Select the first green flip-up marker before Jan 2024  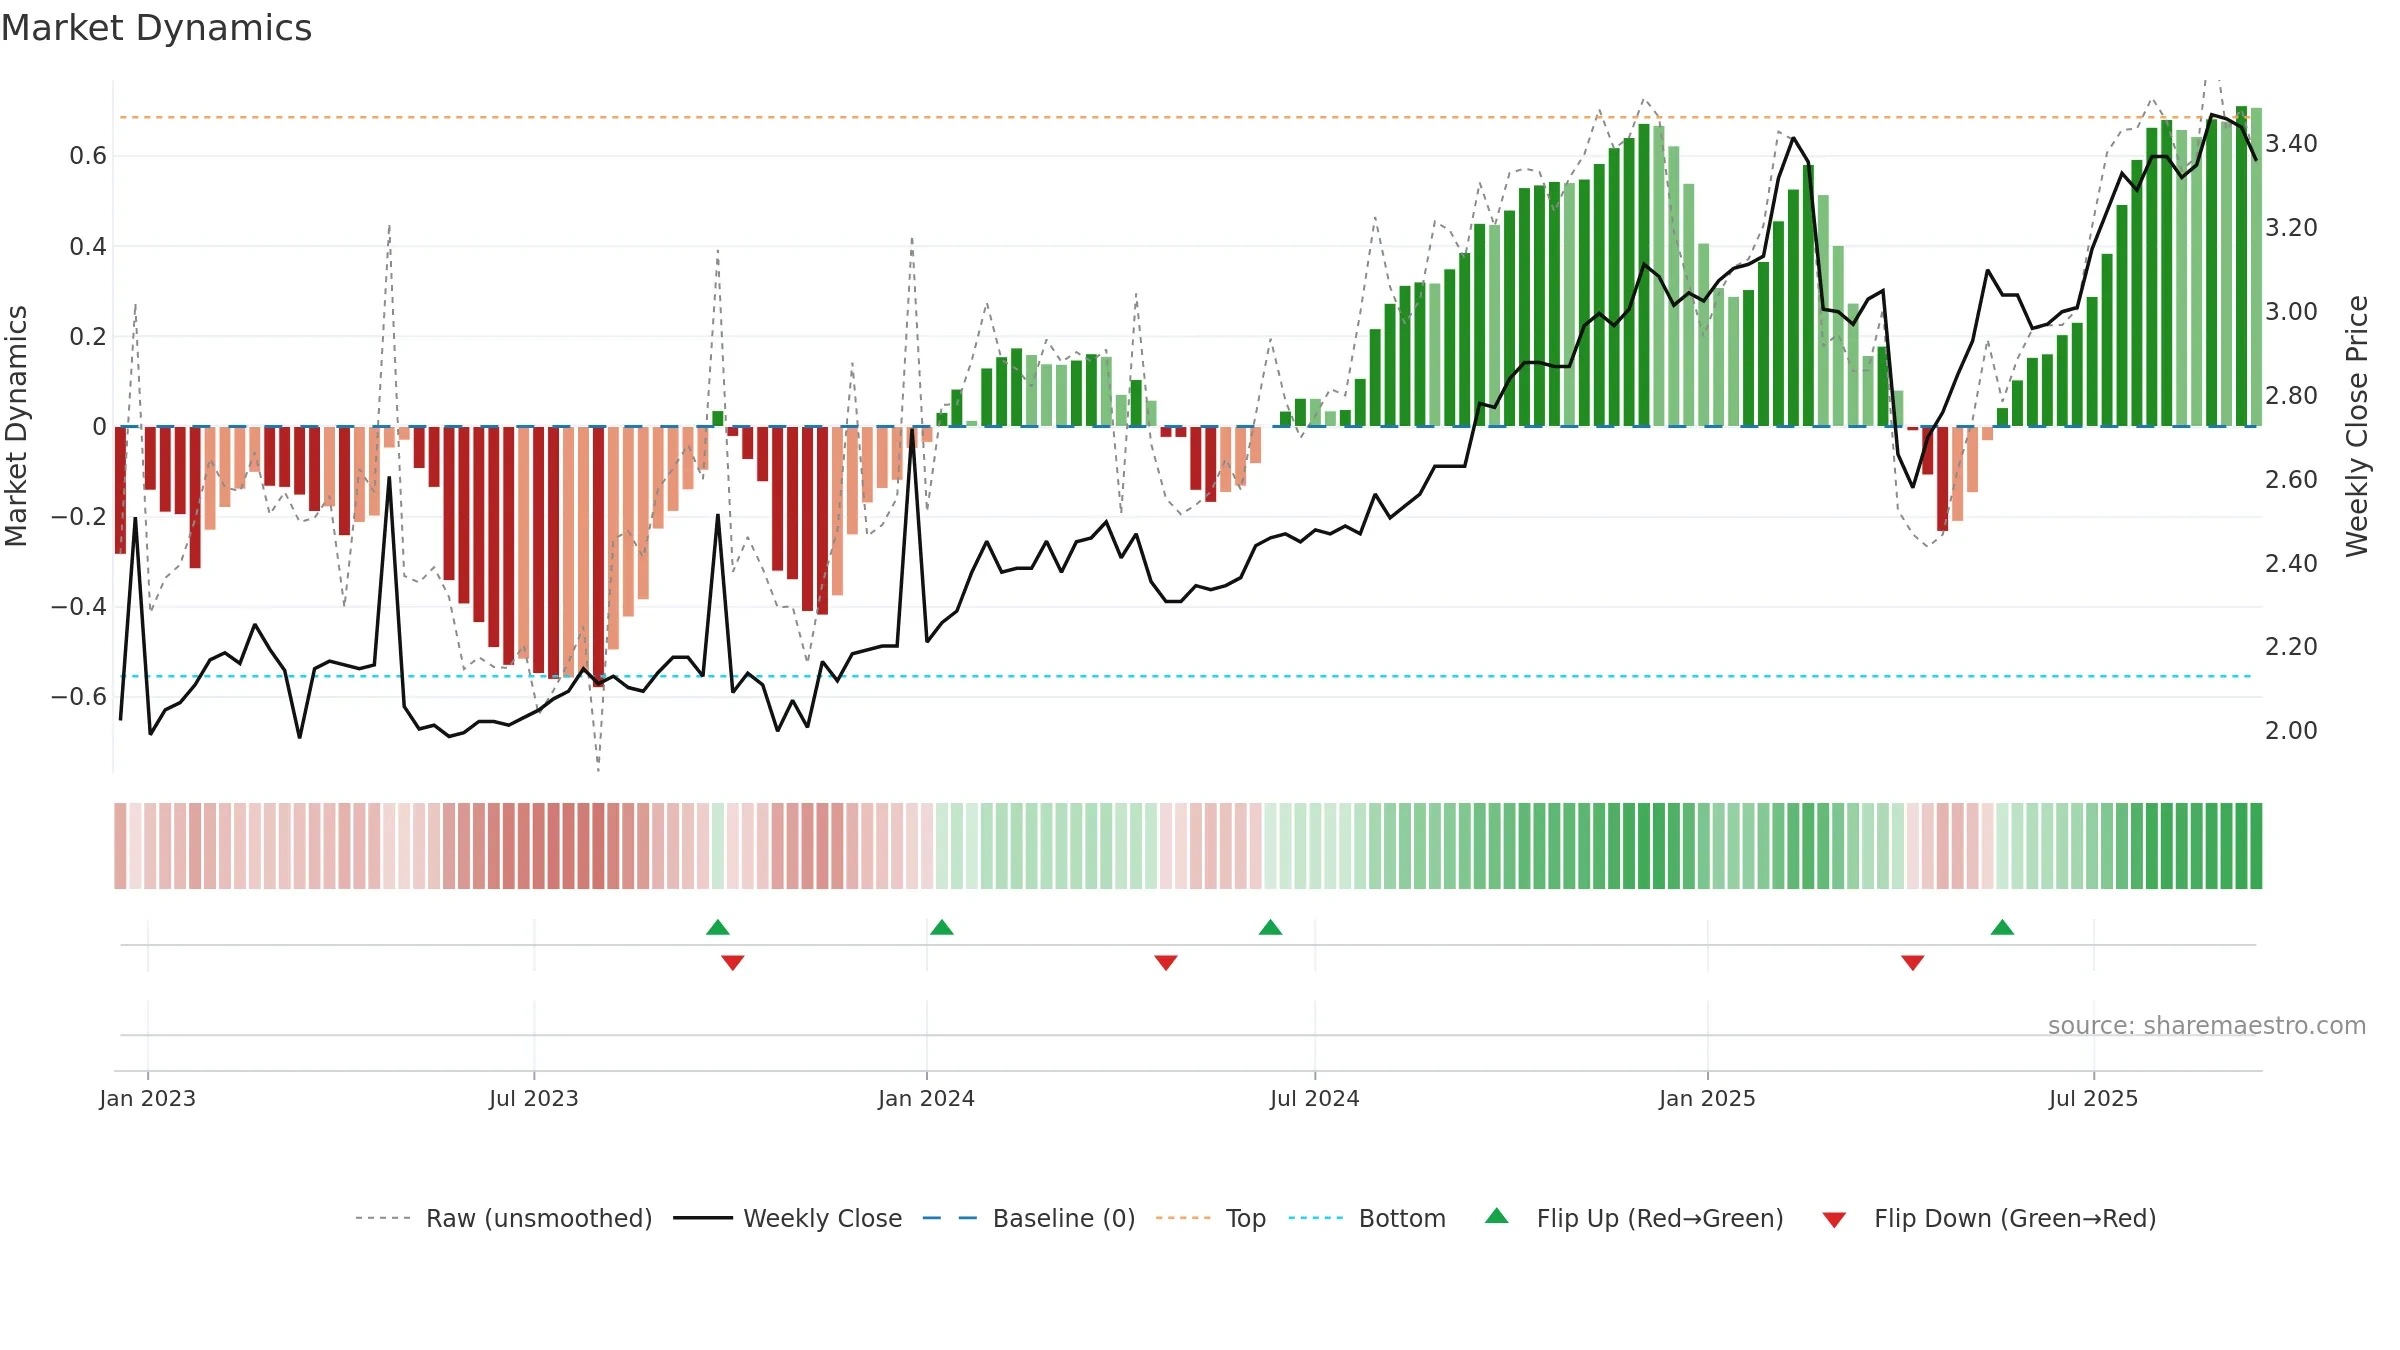[x=718, y=927]
